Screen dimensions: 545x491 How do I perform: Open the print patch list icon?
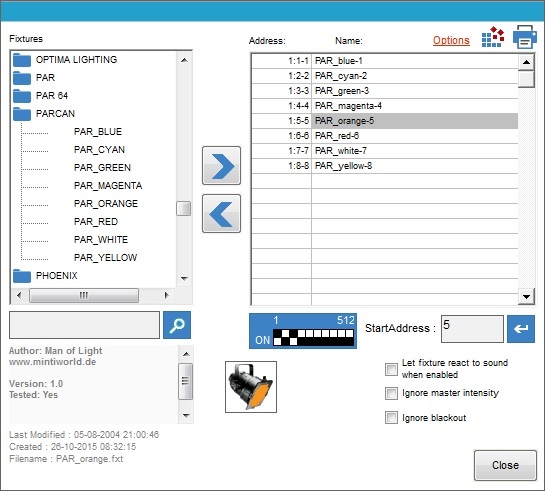[x=524, y=37]
